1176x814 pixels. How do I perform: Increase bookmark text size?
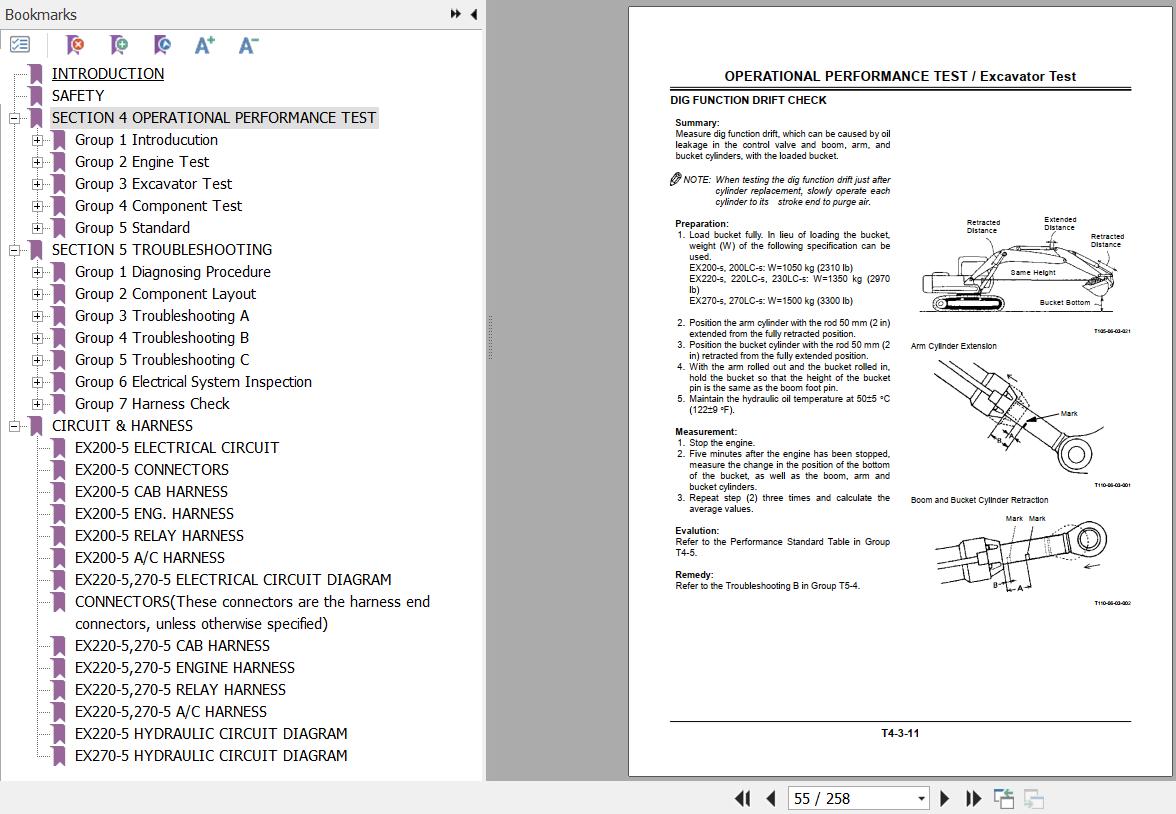(205, 45)
